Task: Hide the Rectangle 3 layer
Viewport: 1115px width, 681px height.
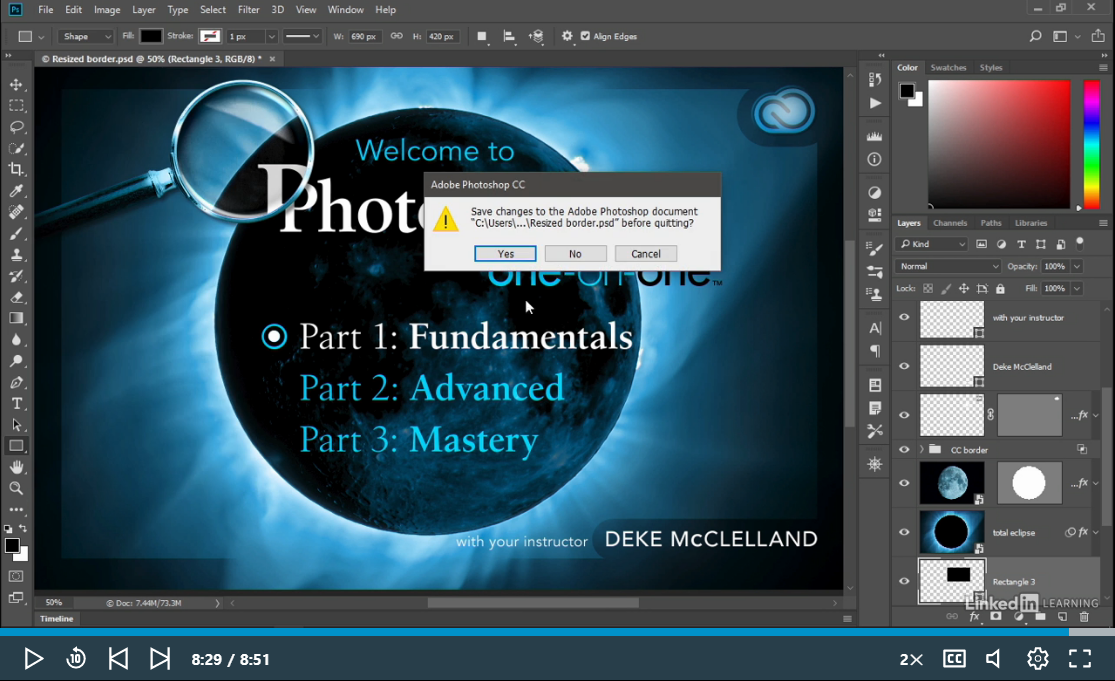Action: 904,581
